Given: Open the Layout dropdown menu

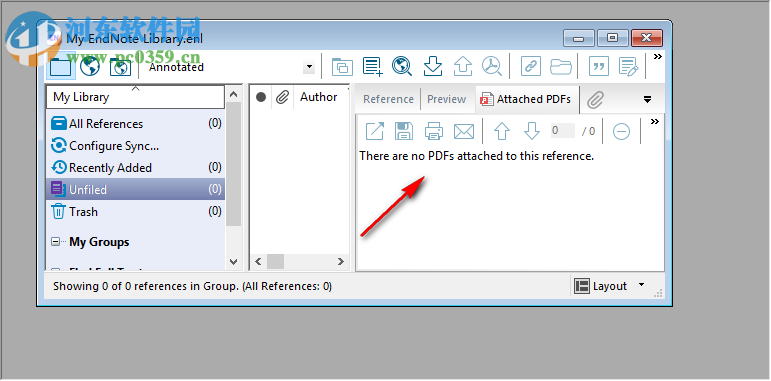Looking at the screenshot, I should pos(610,286).
